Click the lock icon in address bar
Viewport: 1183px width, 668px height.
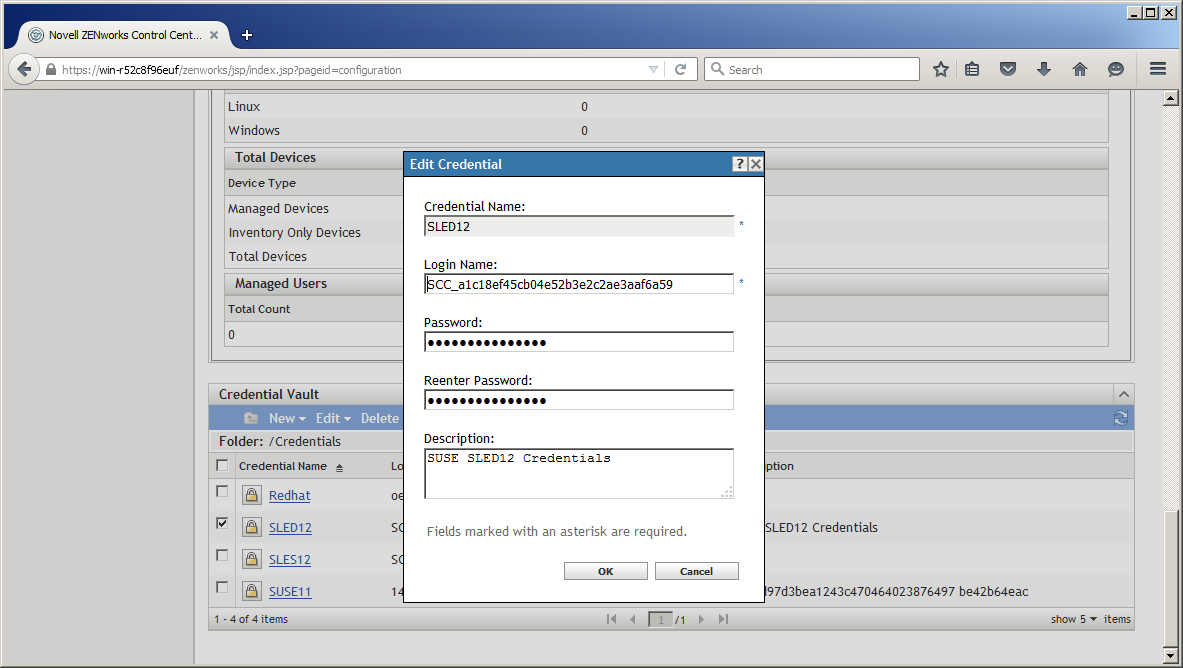(x=51, y=69)
